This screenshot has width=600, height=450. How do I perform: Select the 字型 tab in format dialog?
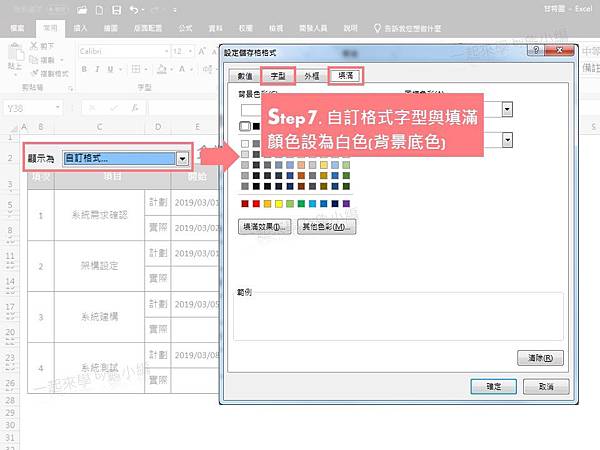tap(278, 76)
